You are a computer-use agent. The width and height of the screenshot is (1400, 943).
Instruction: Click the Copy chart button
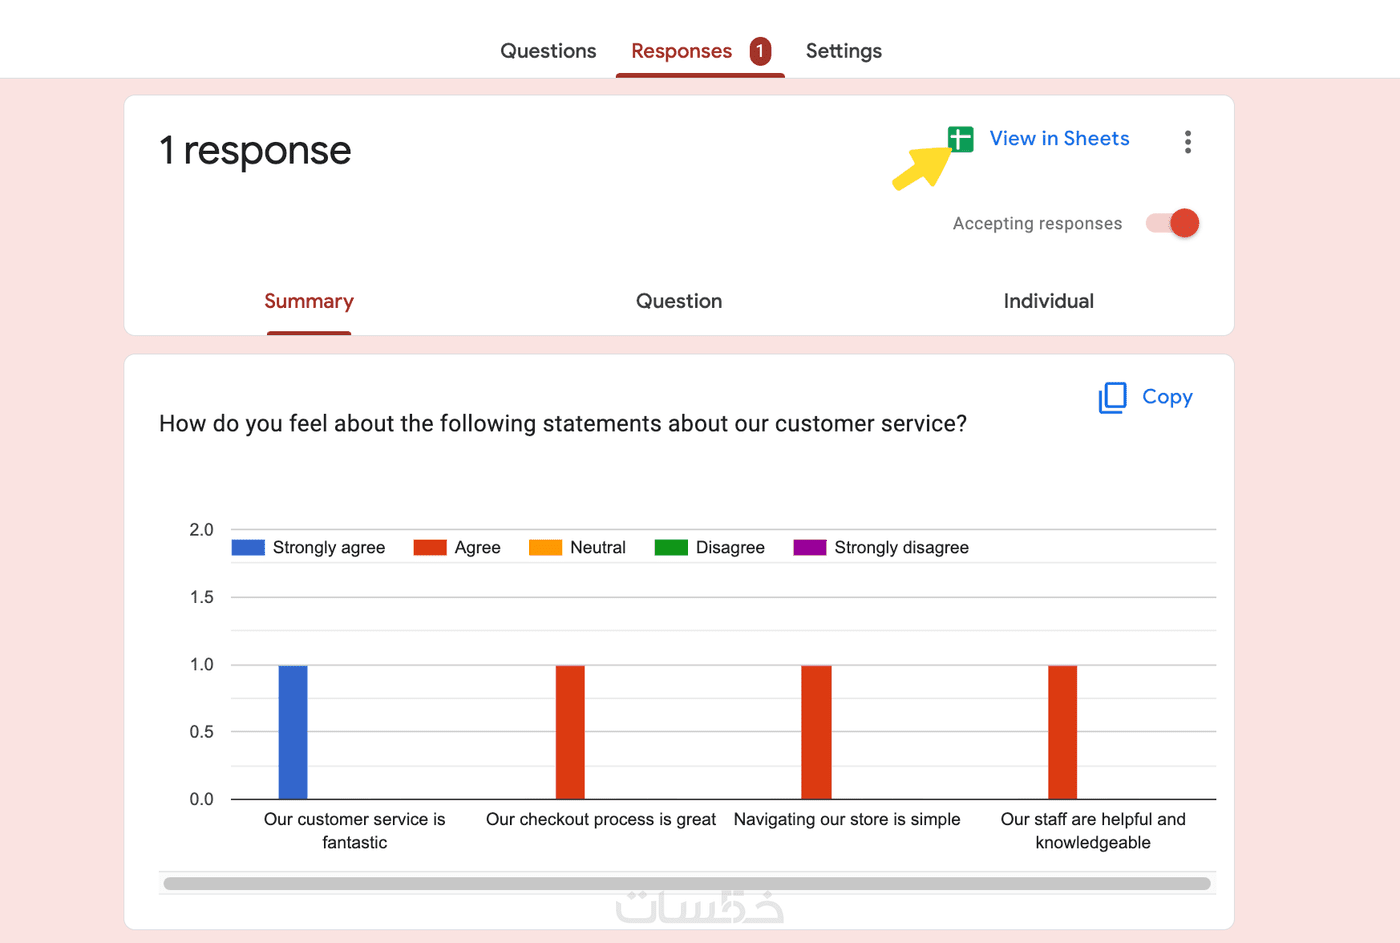[x=1167, y=397]
